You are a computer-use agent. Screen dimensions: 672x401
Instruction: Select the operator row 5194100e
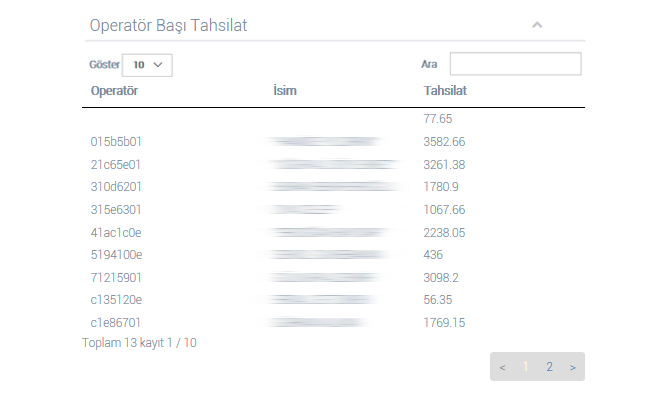point(333,255)
